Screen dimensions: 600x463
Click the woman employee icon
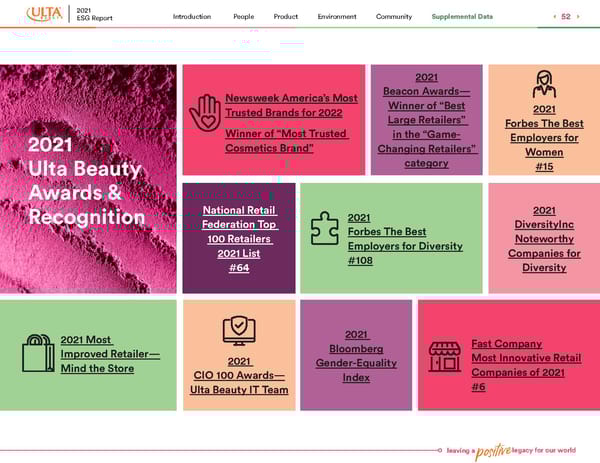click(544, 84)
